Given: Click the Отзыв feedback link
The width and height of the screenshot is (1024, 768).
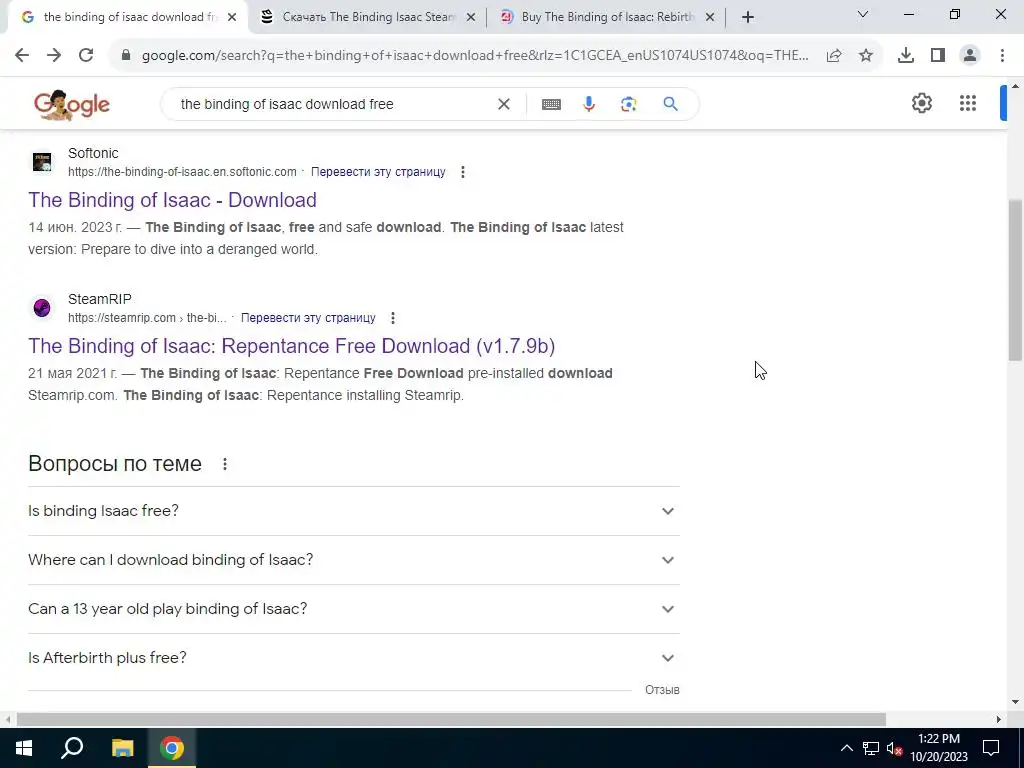Looking at the screenshot, I should point(662,690).
